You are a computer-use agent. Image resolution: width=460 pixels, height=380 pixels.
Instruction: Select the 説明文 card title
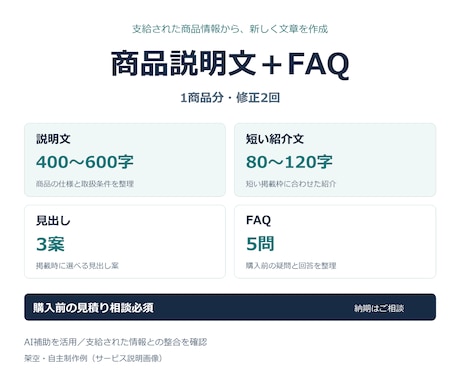(x=53, y=139)
